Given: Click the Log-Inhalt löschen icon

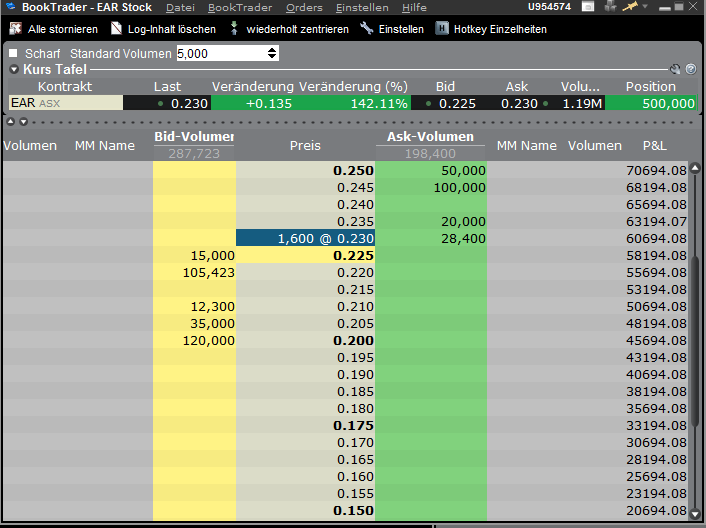Looking at the screenshot, I should 117,29.
